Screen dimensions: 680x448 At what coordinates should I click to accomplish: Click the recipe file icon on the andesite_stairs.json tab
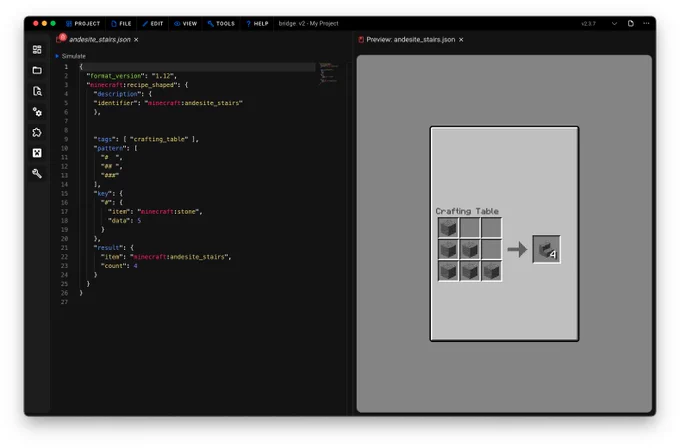(61, 39)
